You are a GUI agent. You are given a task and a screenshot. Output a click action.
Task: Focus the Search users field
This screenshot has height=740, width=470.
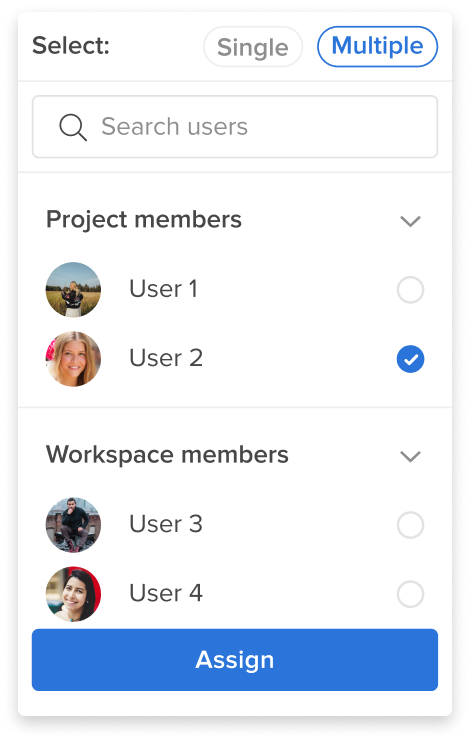[235, 126]
